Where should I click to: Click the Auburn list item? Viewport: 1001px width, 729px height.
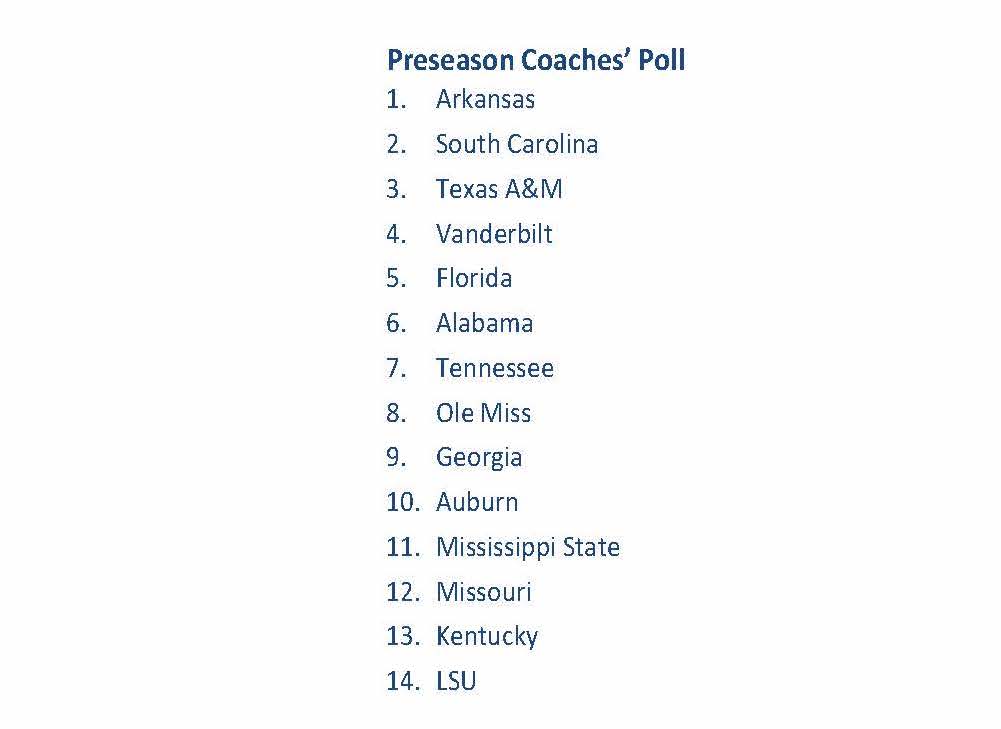tap(477, 502)
